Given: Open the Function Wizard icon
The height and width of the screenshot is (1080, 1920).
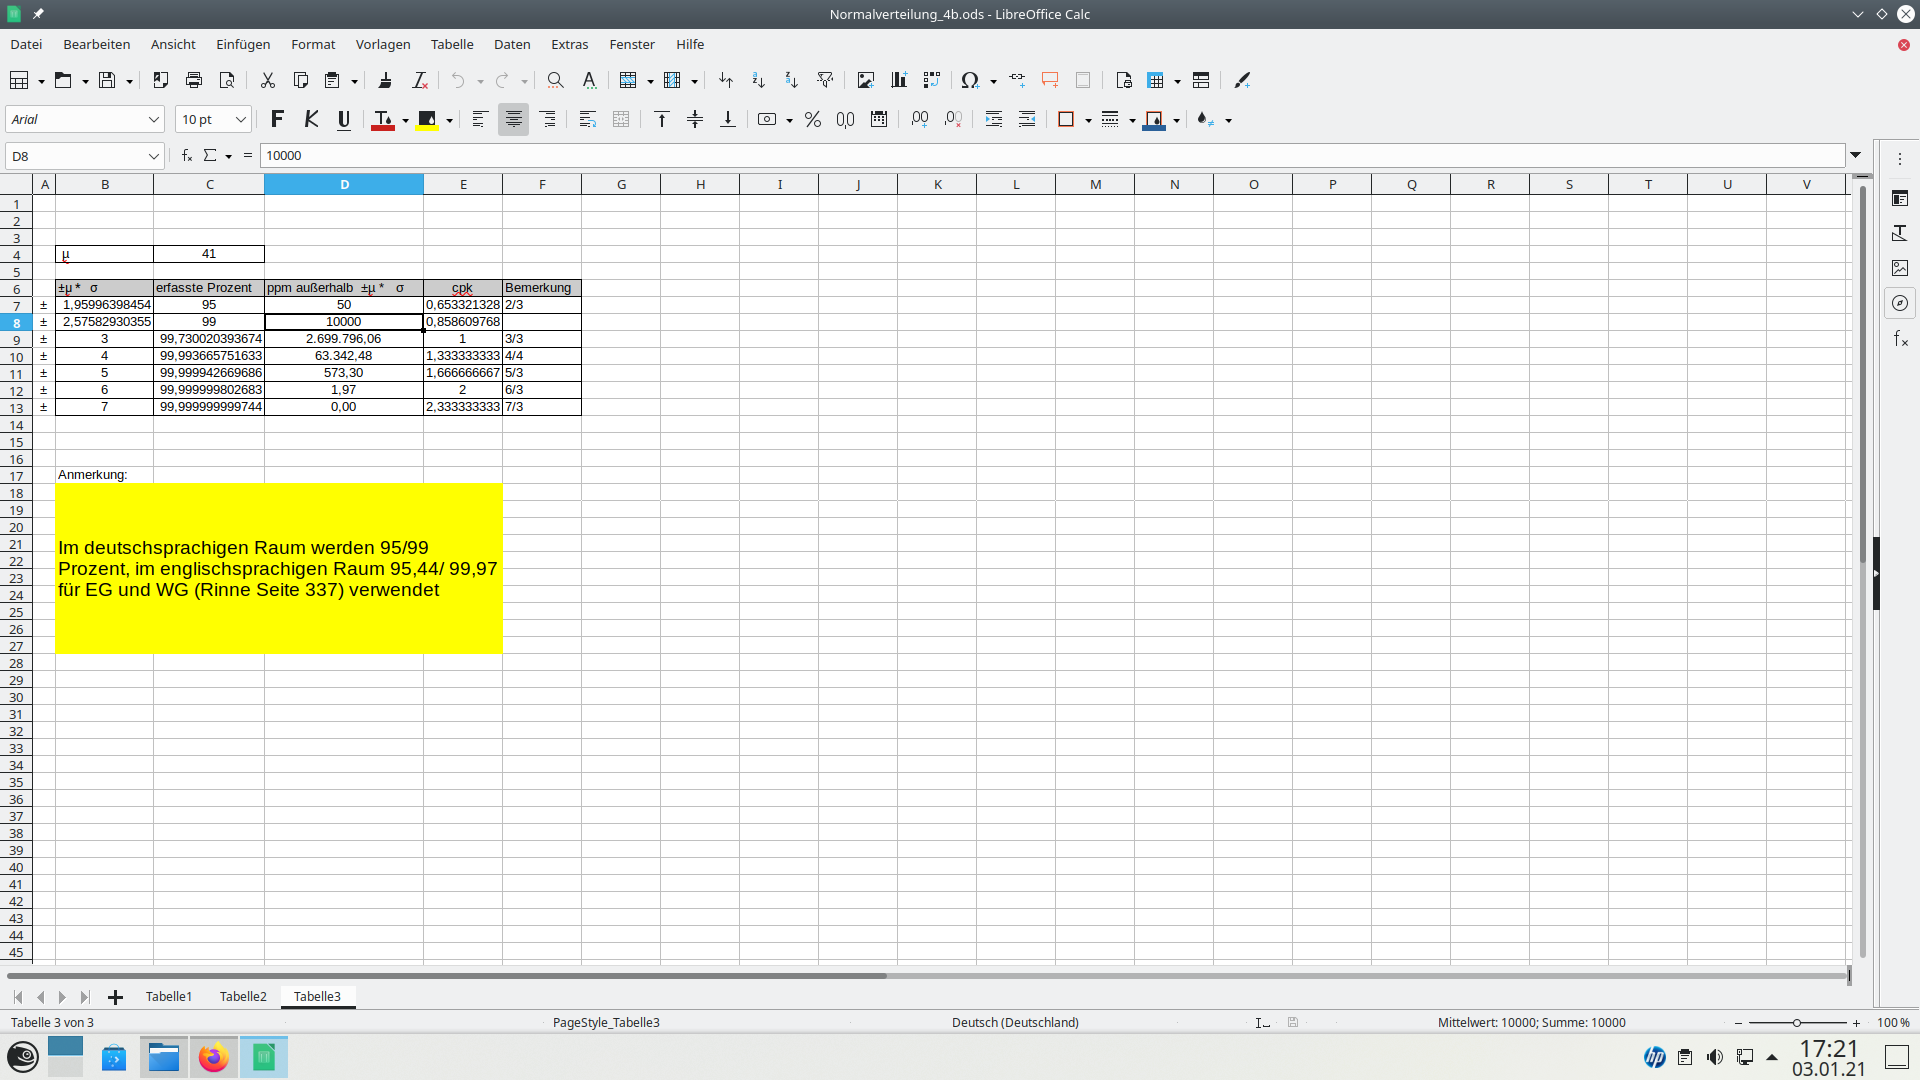Looking at the screenshot, I should point(186,155).
